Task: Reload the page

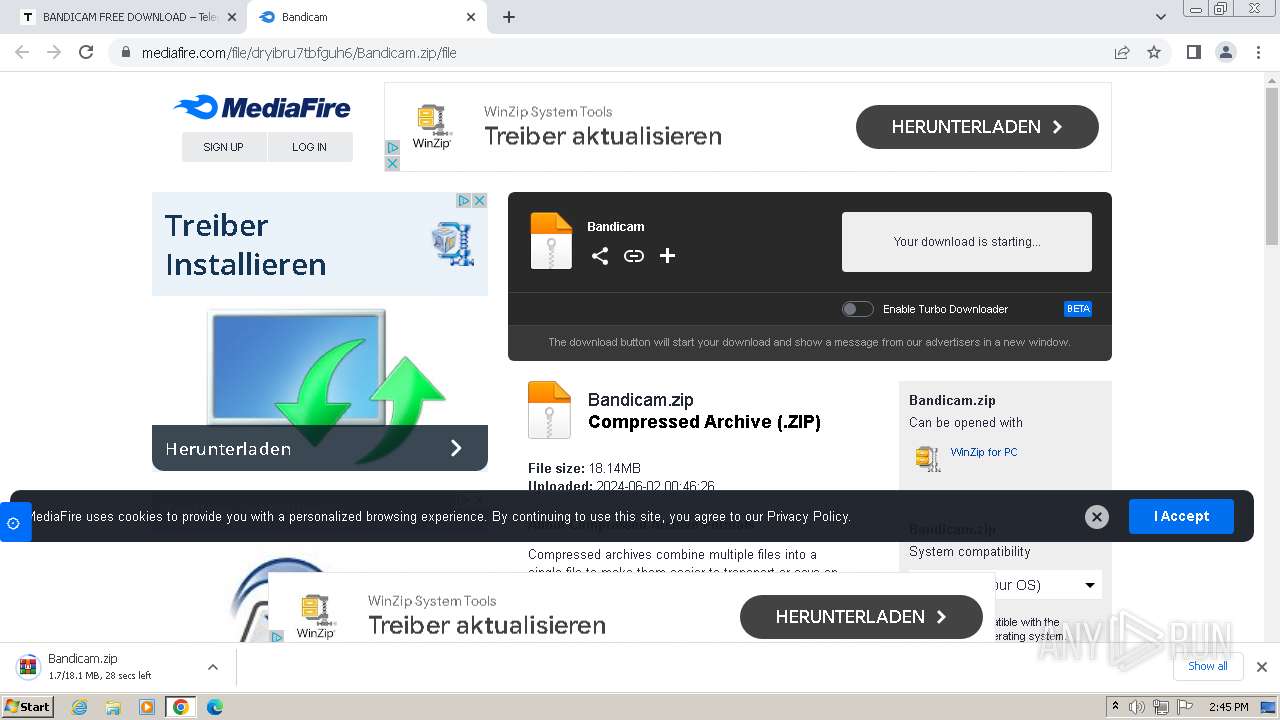Action: click(86, 52)
